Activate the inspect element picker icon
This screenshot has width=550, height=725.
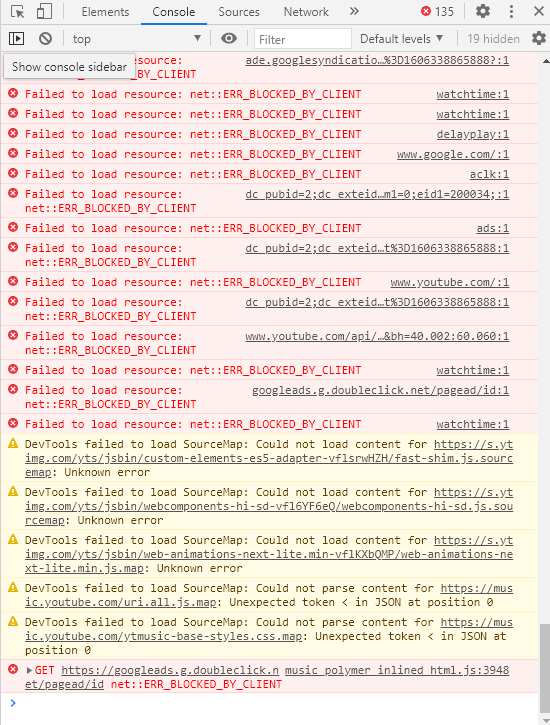coord(17,12)
